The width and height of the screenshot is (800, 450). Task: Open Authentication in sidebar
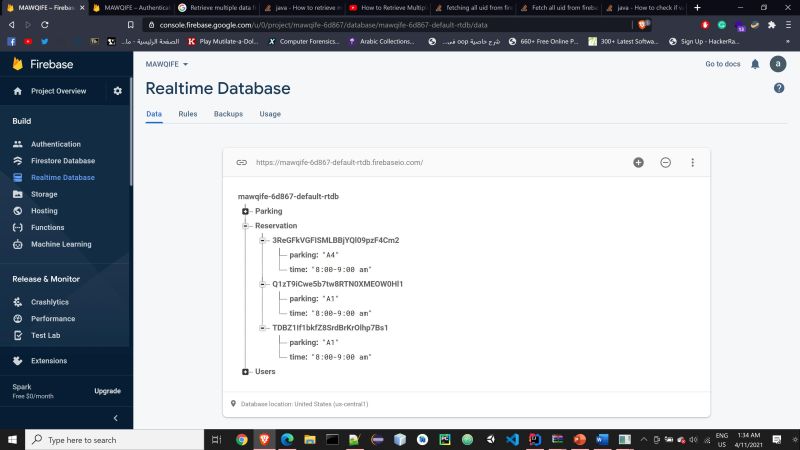pyautogui.click(x=56, y=144)
